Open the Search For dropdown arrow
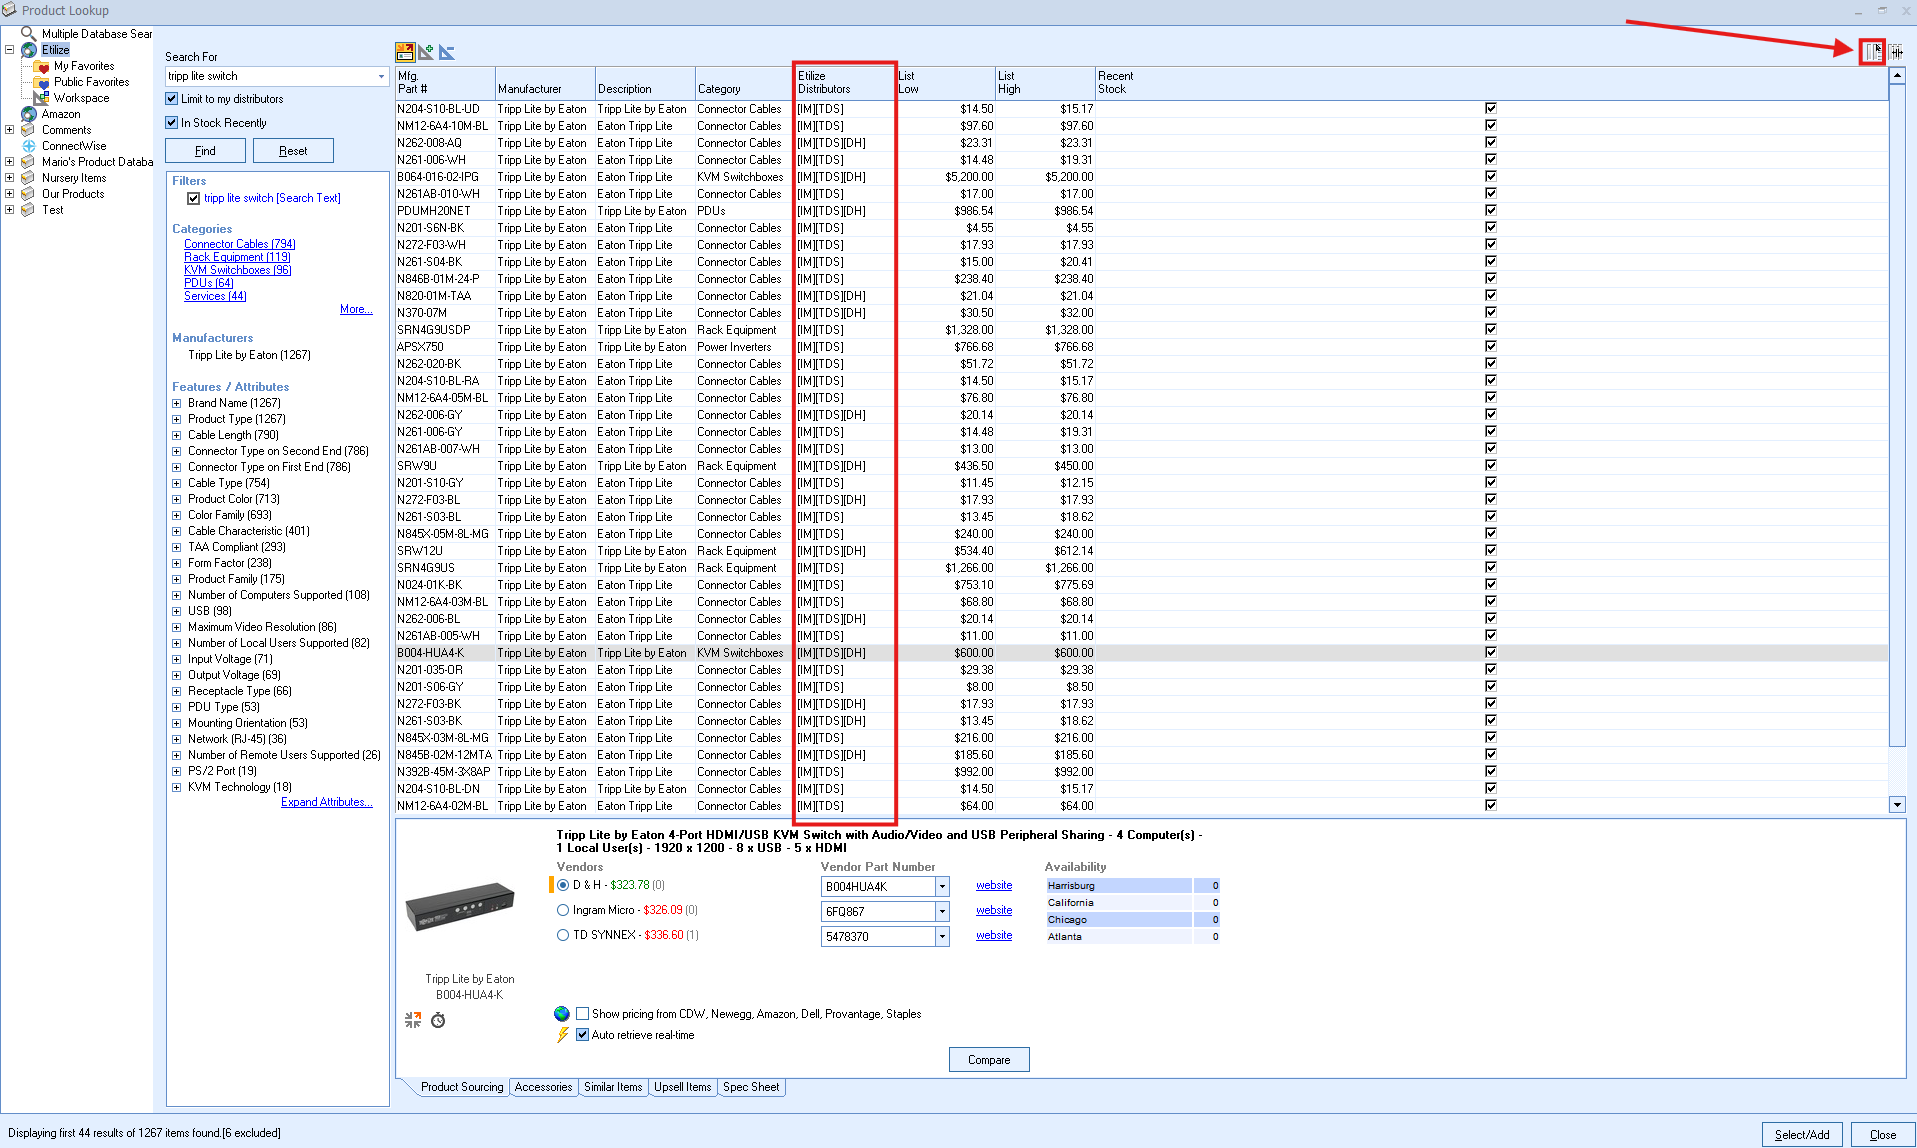The height and width of the screenshot is (1148, 1917). 381,77
